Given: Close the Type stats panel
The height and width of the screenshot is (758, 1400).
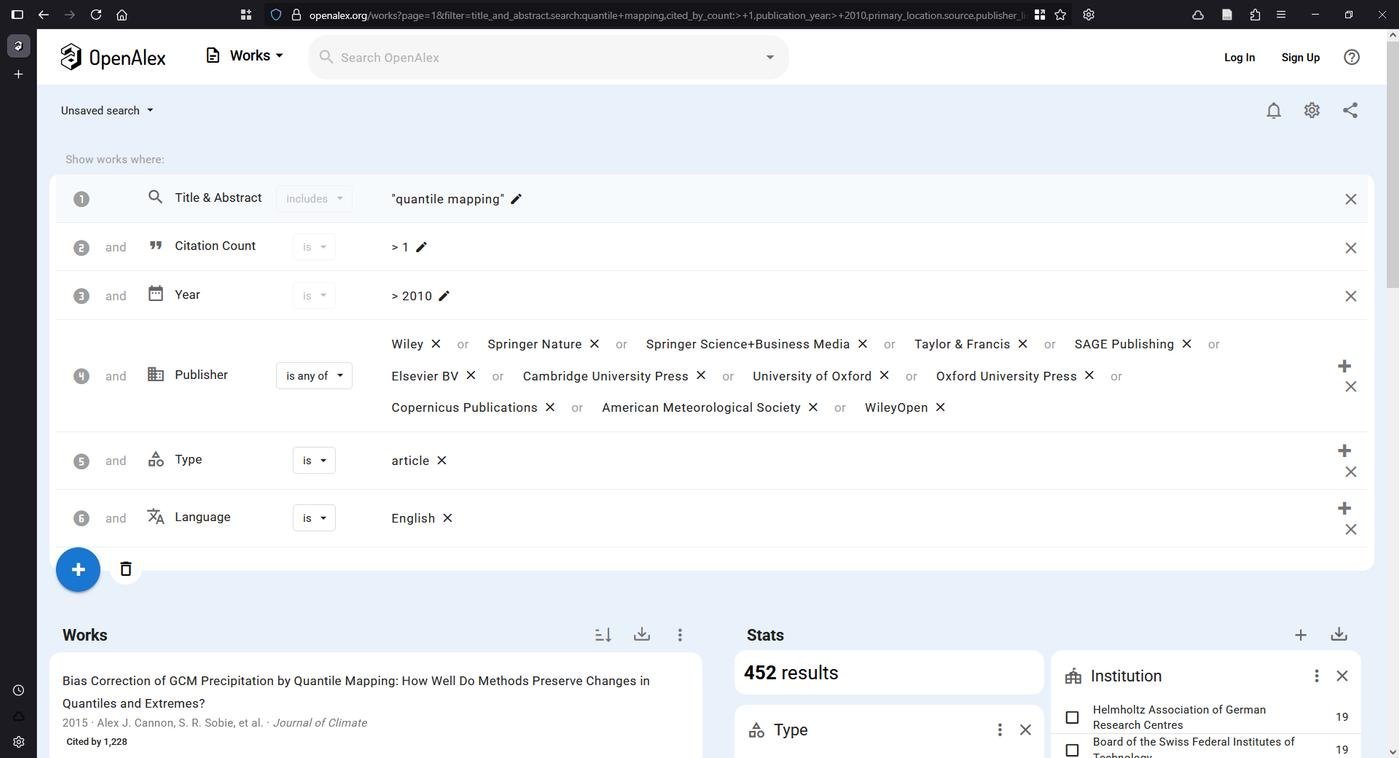Looking at the screenshot, I should pyautogui.click(x=1025, y=730).
